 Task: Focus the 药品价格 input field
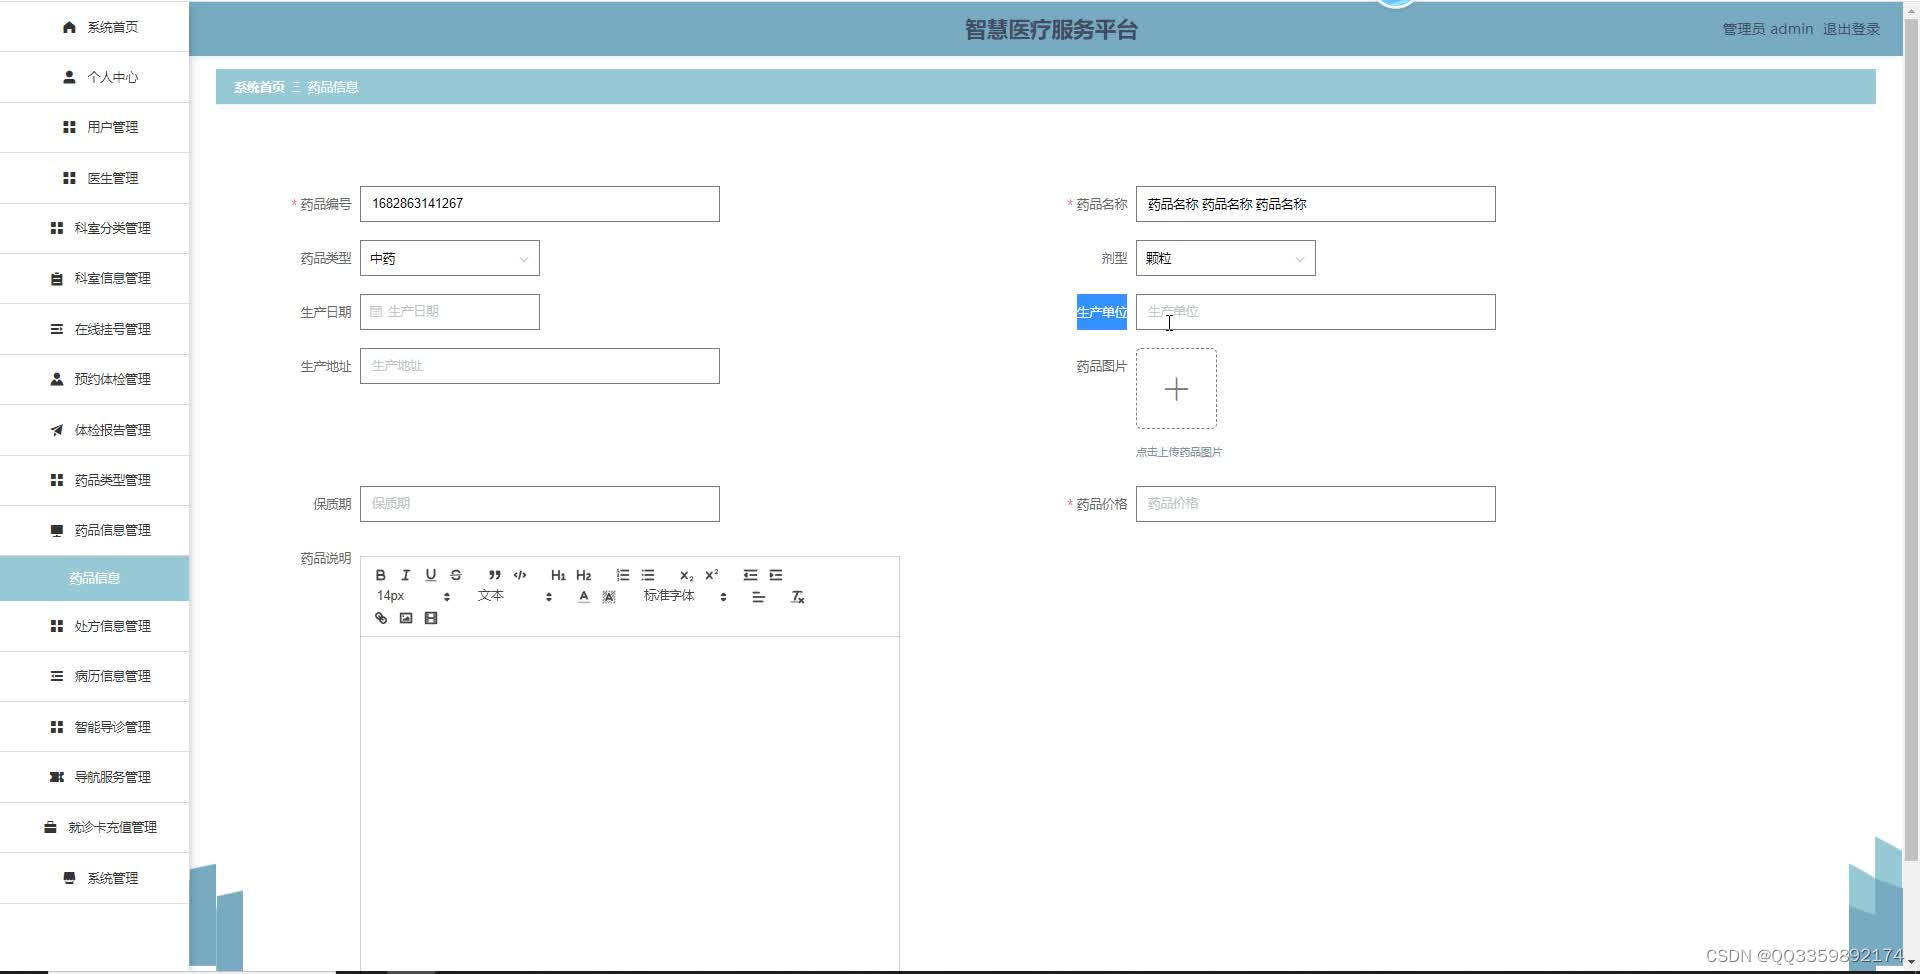click(1316, 504)
